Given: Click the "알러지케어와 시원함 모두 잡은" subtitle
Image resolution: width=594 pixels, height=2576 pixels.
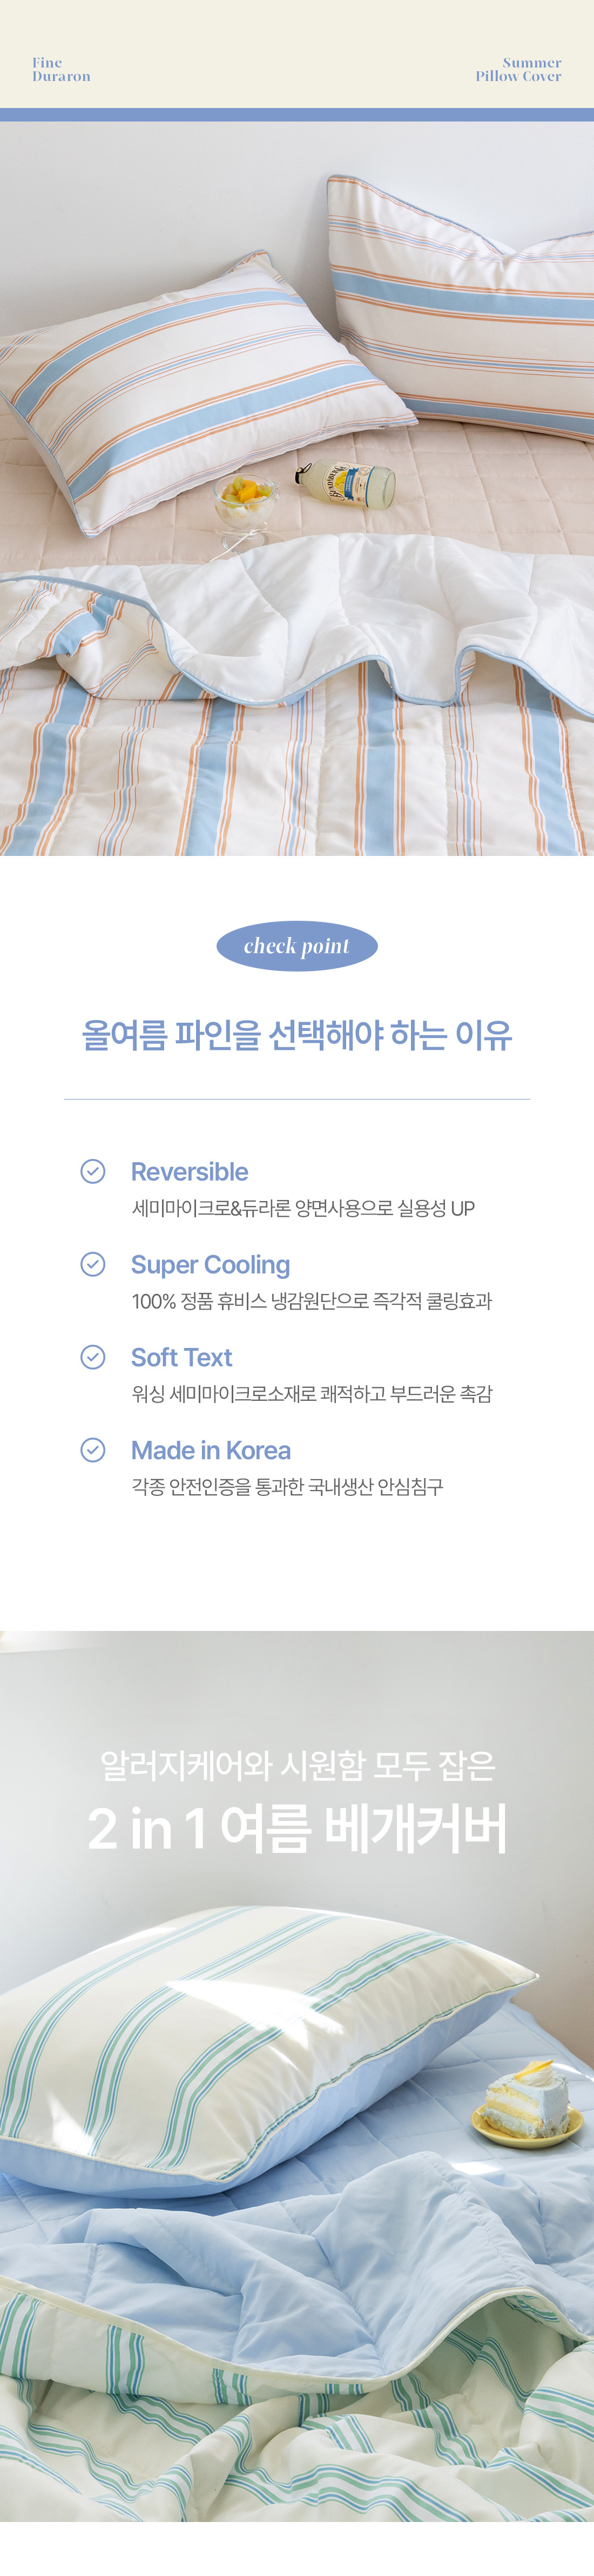Looking at the screenshot, I should [x=297, y=1766].
